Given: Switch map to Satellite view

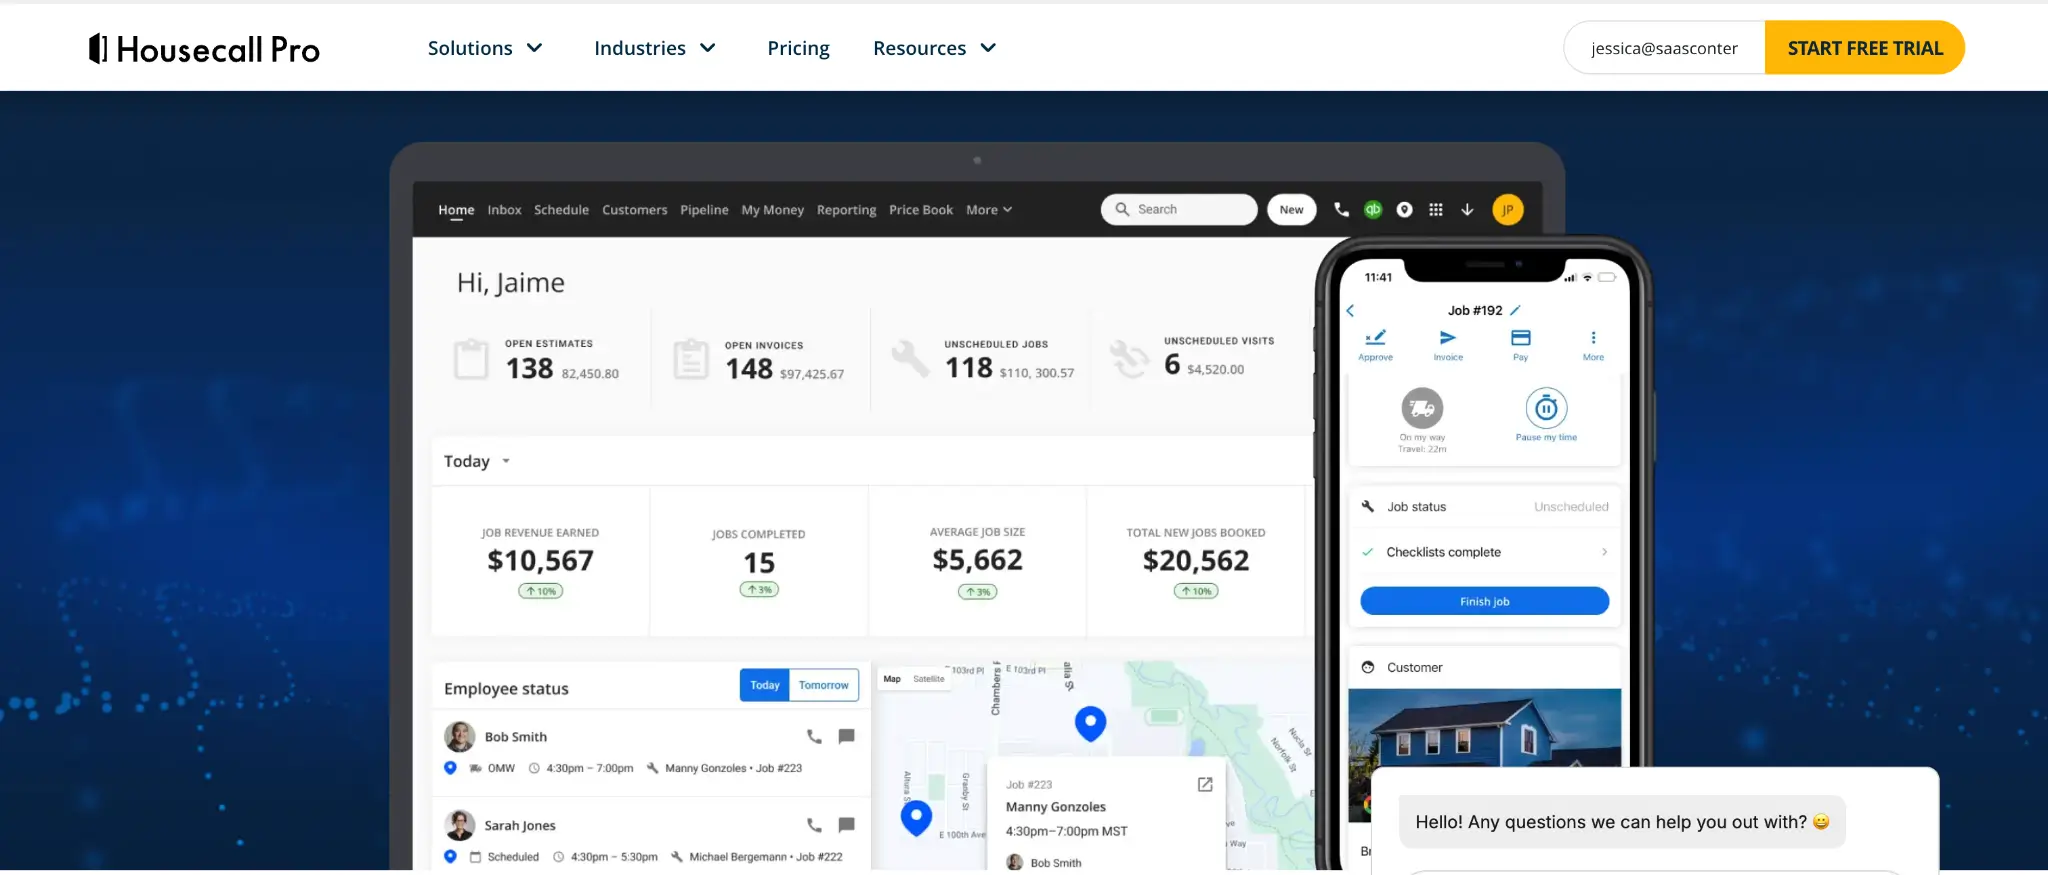Looking at the screenshot, I should point(929,679).
